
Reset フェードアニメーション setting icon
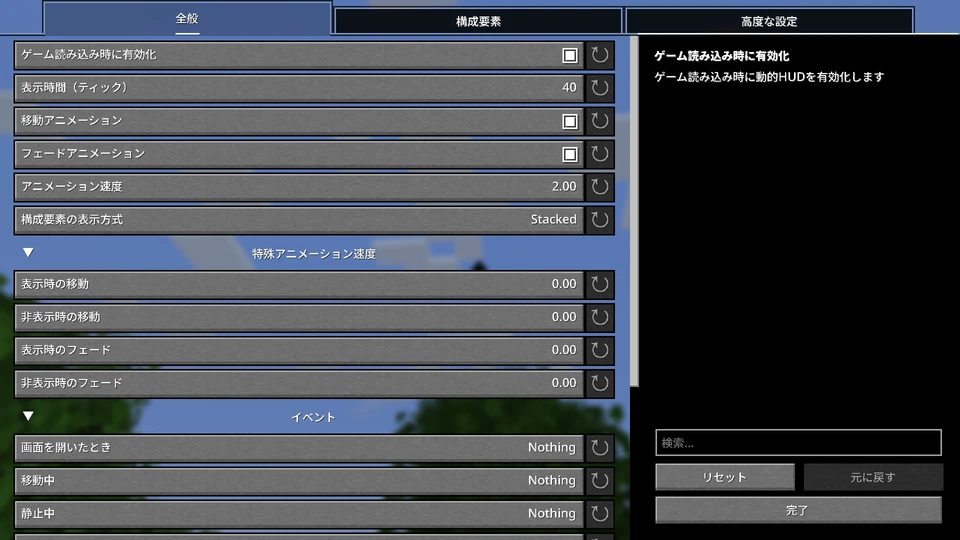point(599,154)
